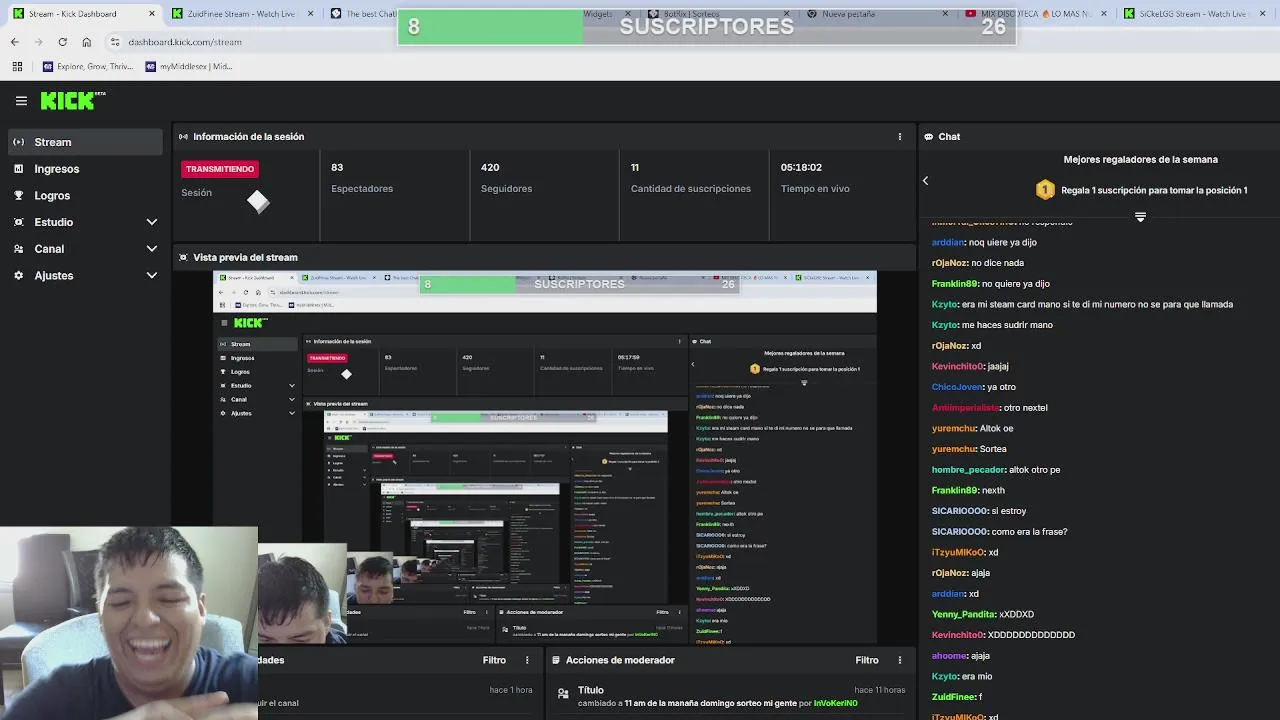Click username hombre_pecador in chat
This screenshot has height=720, width=1280.
coord(968,470)
